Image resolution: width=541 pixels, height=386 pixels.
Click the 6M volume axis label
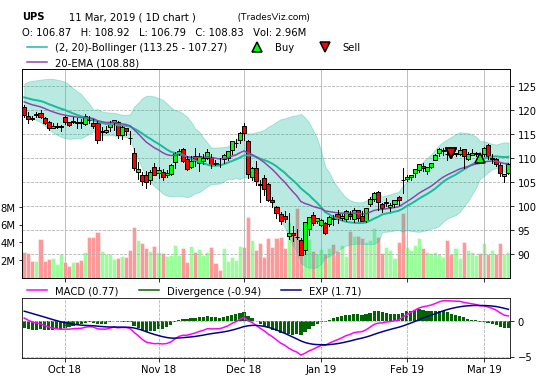(x=8, y=225)
